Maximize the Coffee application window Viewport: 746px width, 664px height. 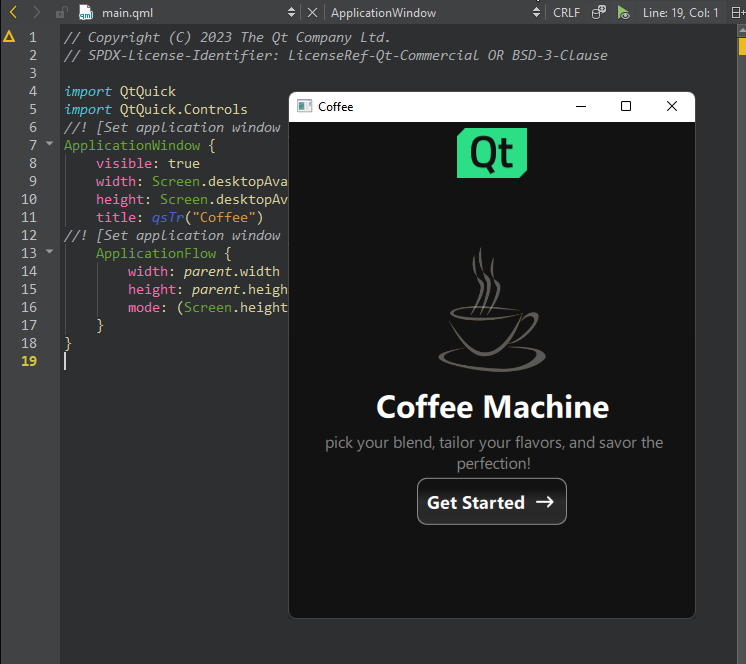[626, 107]
